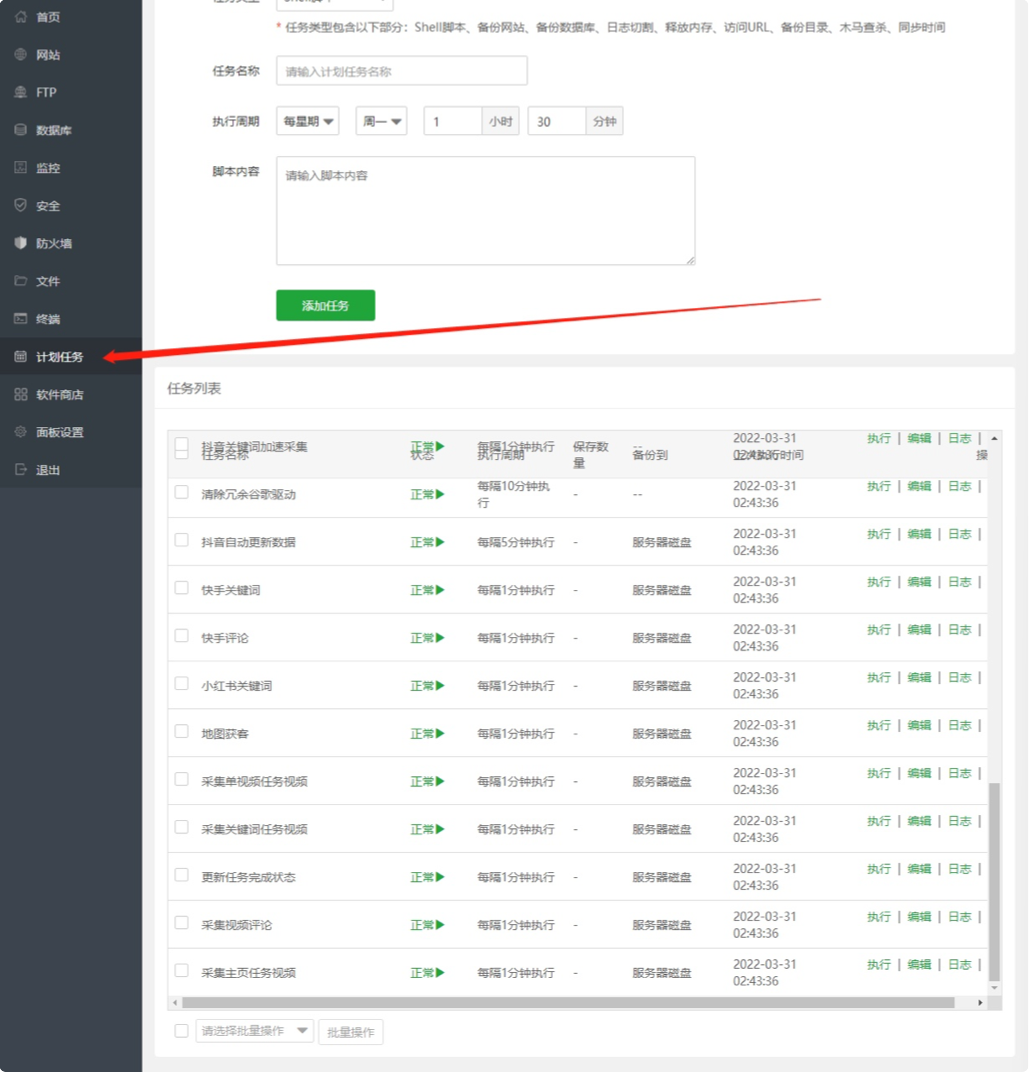
Task: Click the status play icon for 清除冗余谷歌驱动
Action: (x=440, y=494)
